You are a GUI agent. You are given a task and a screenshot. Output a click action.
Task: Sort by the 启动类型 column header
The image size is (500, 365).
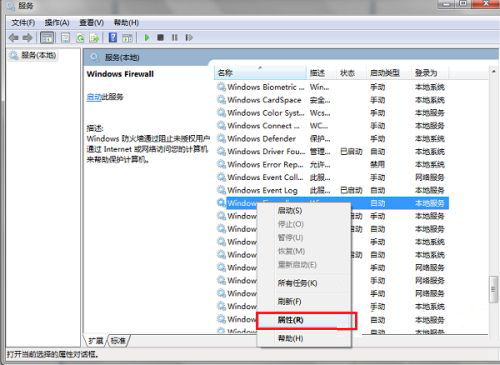[x=388, y=73]
